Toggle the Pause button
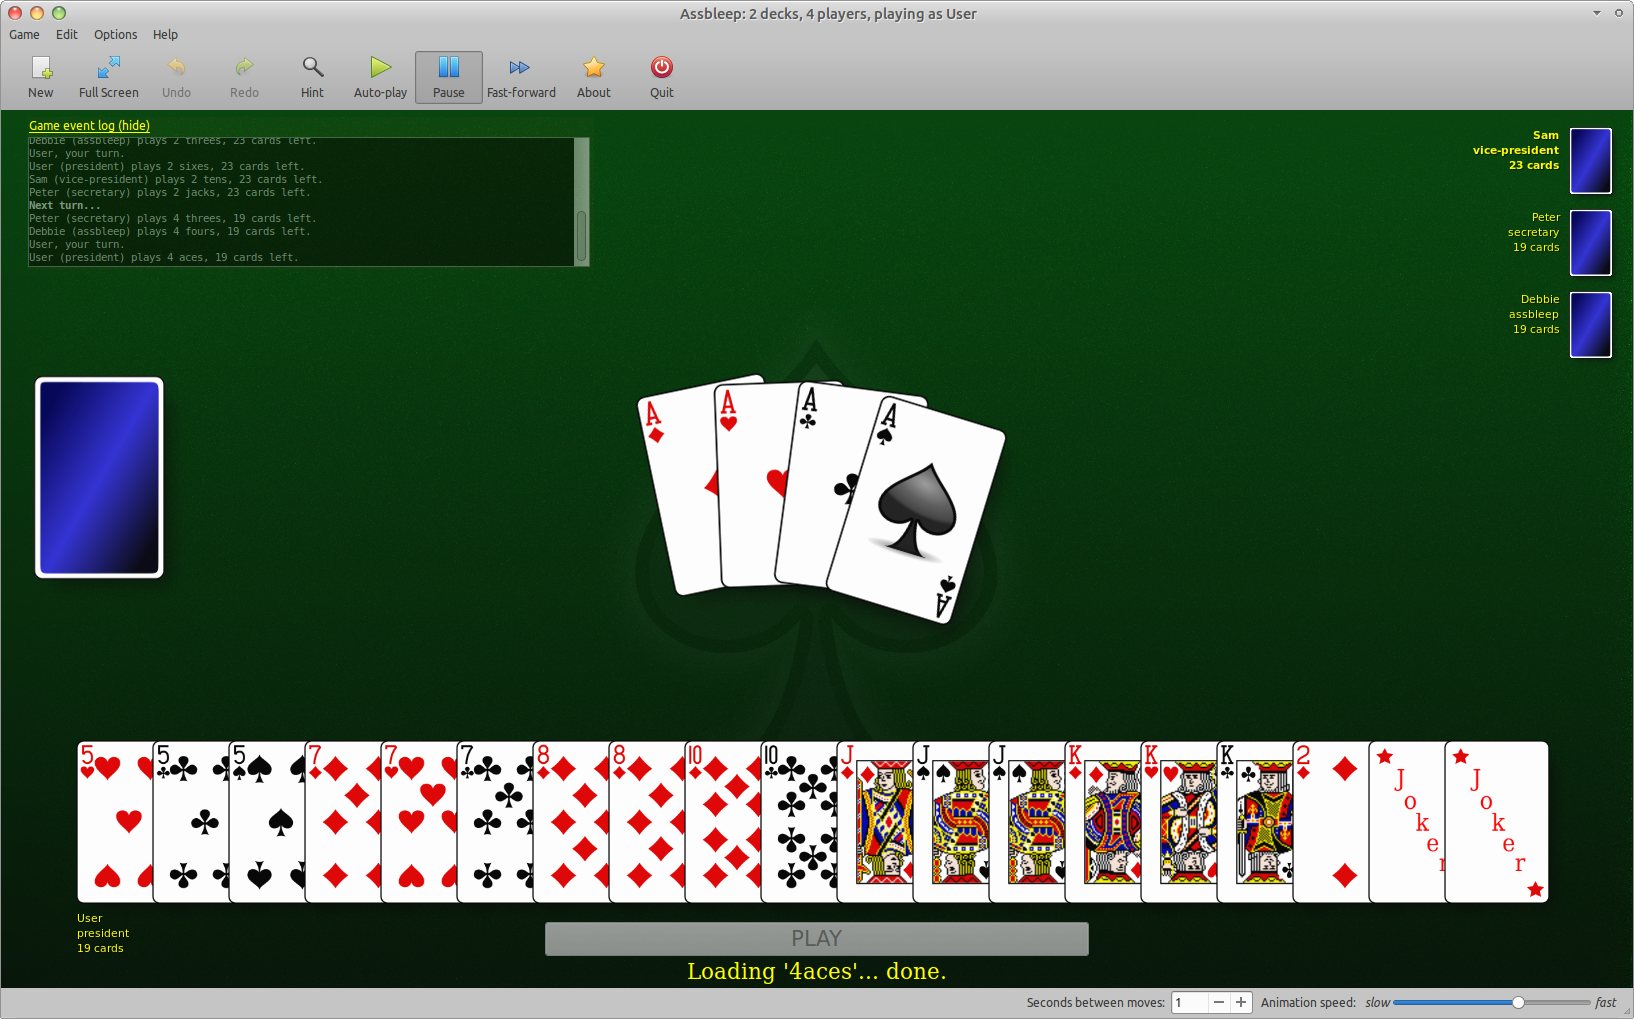 pos(449,77)
